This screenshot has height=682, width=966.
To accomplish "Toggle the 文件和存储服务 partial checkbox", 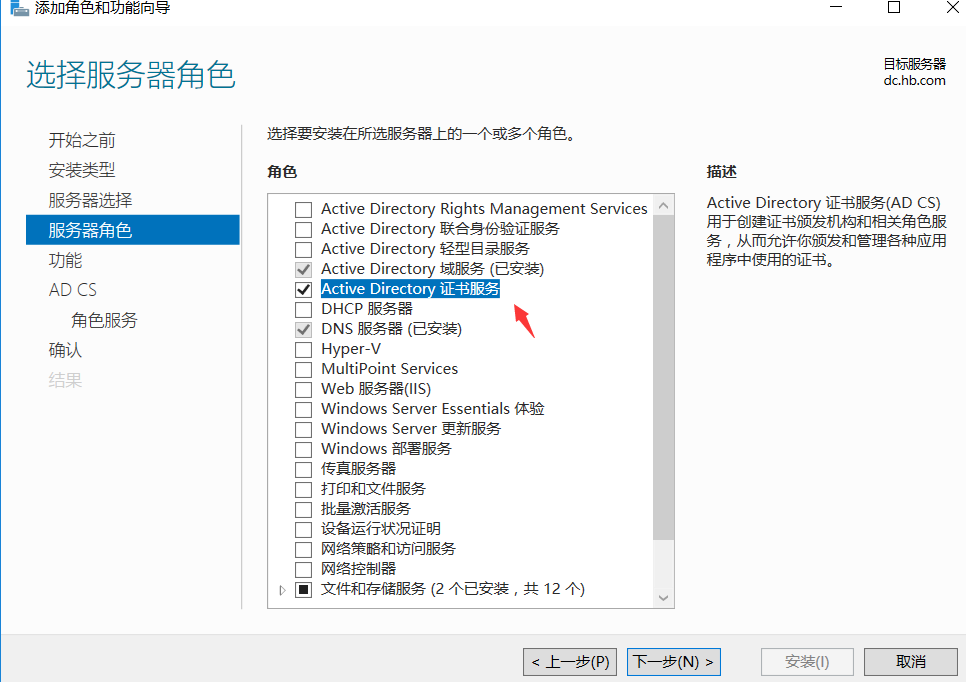I will coord(303,590).
